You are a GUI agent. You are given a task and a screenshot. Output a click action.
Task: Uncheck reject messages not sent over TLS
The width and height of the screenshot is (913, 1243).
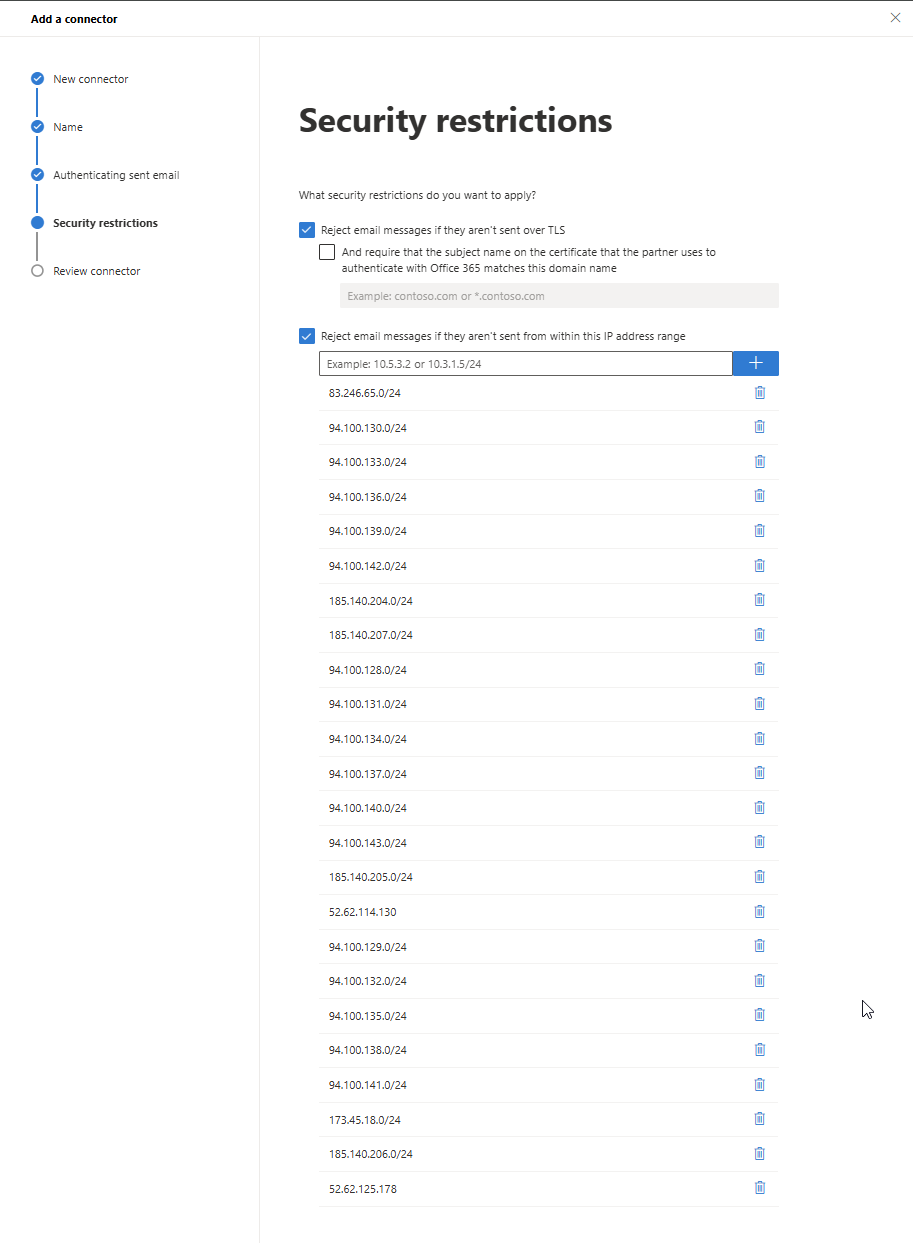point(307,230)
